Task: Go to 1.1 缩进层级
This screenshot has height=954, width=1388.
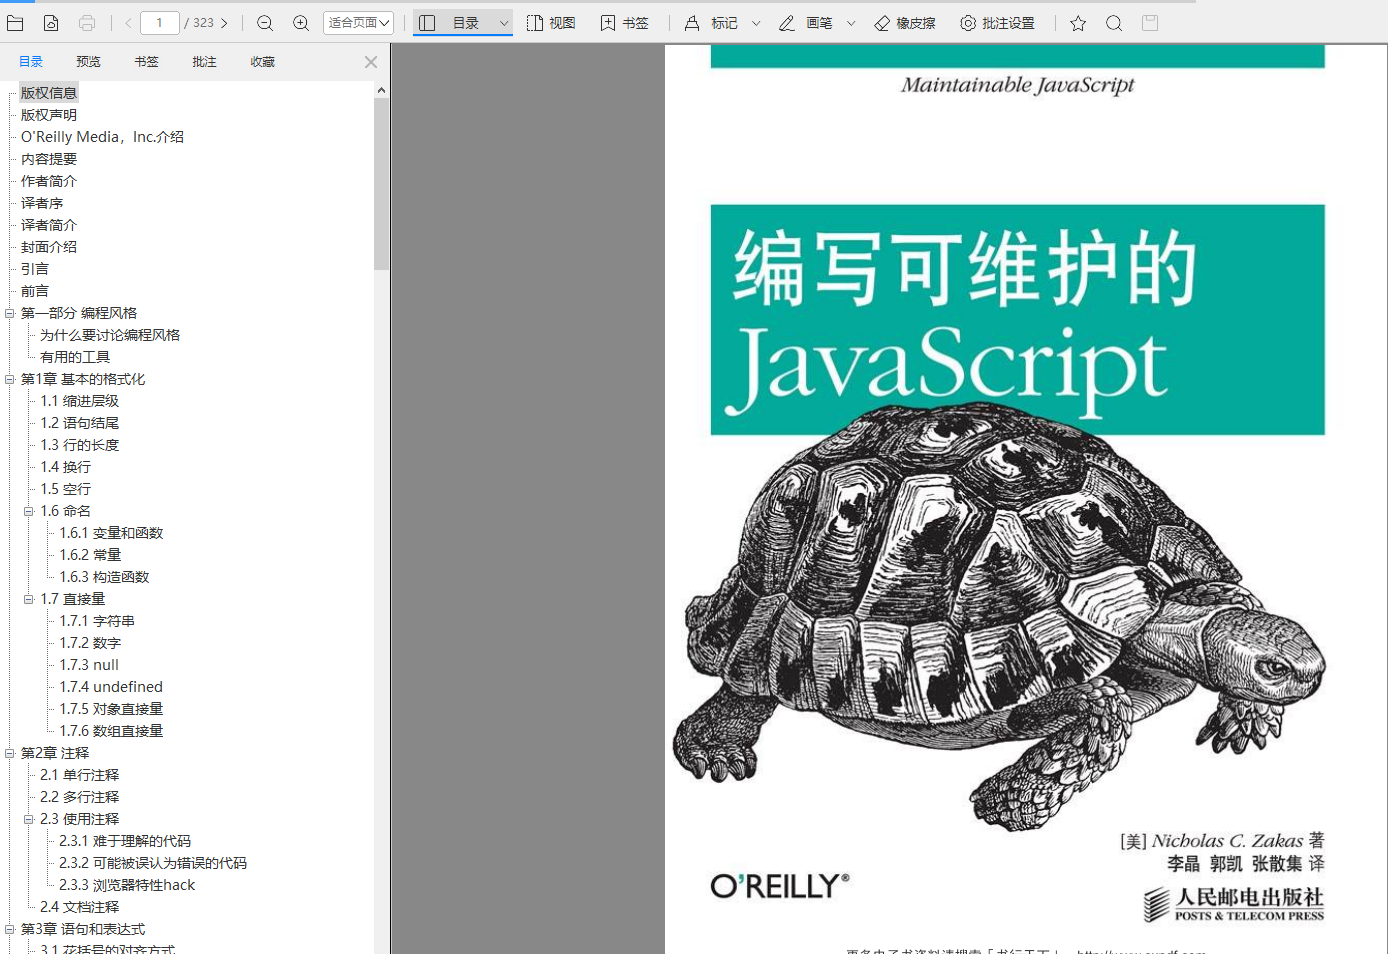Action: coord(80,401)
